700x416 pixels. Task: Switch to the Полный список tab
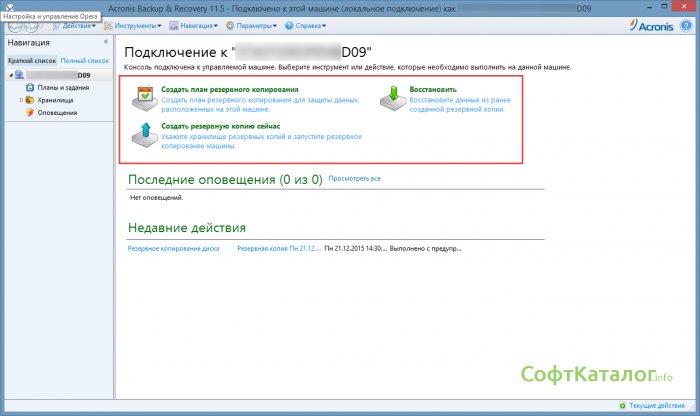pyautogui.click(x=84, y=62)
